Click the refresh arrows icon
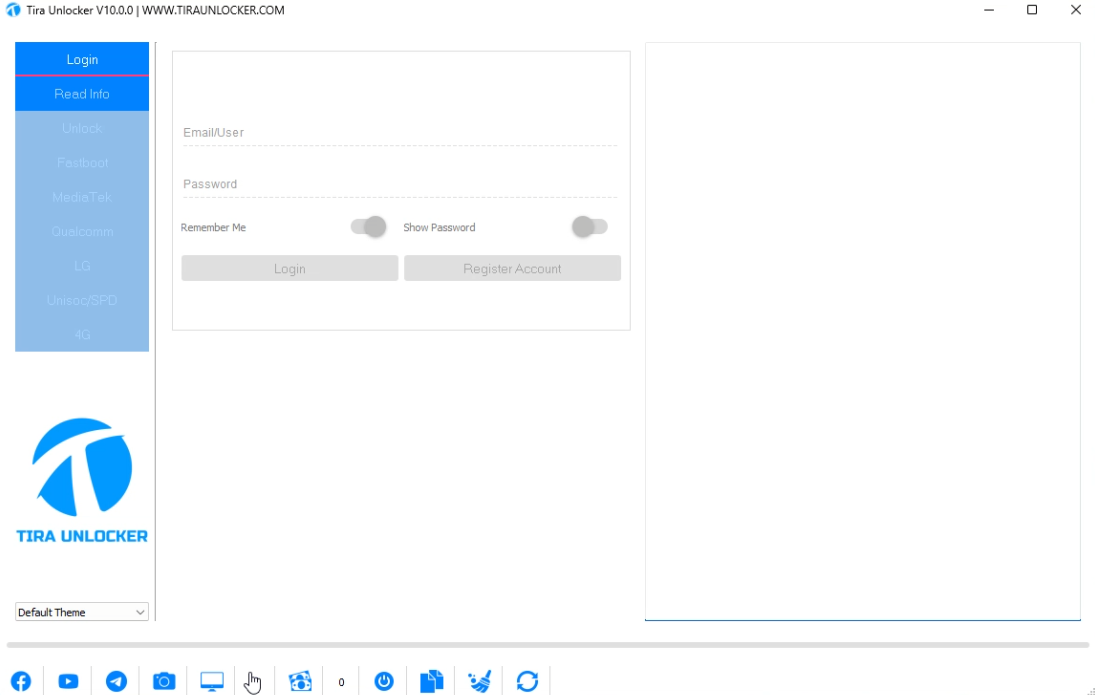The height and width of the screenshot is (695, 1095). [x=527, y=681]
